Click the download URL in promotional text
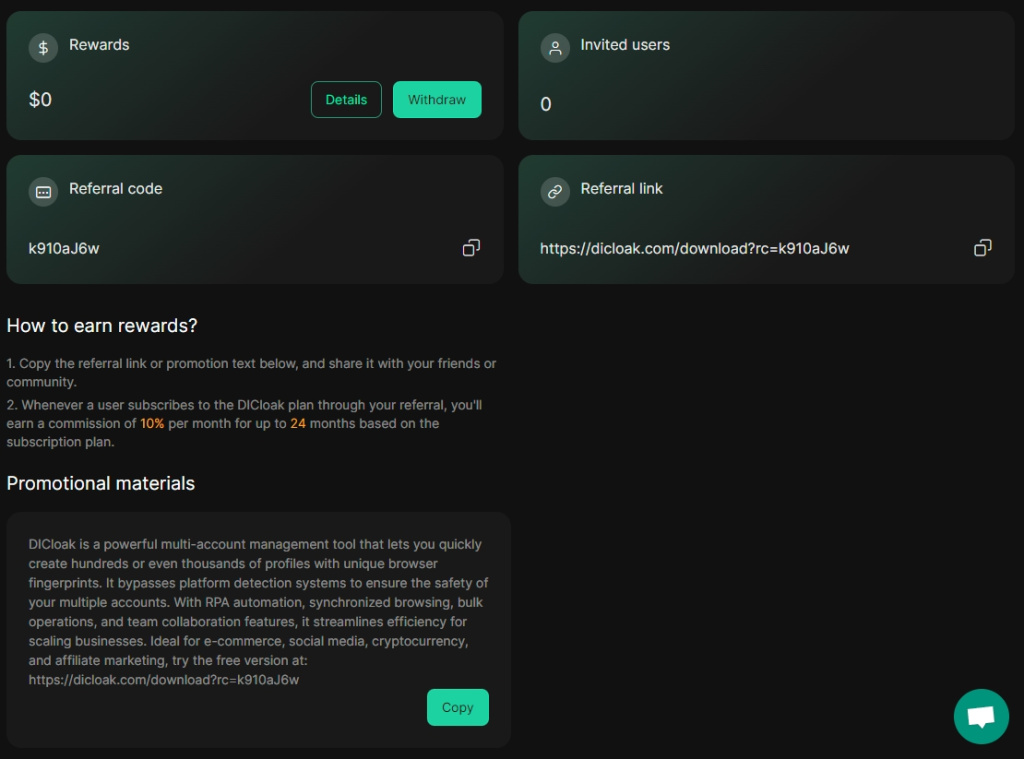This screenshot has width=1024, height=759. tap(164, 680)
